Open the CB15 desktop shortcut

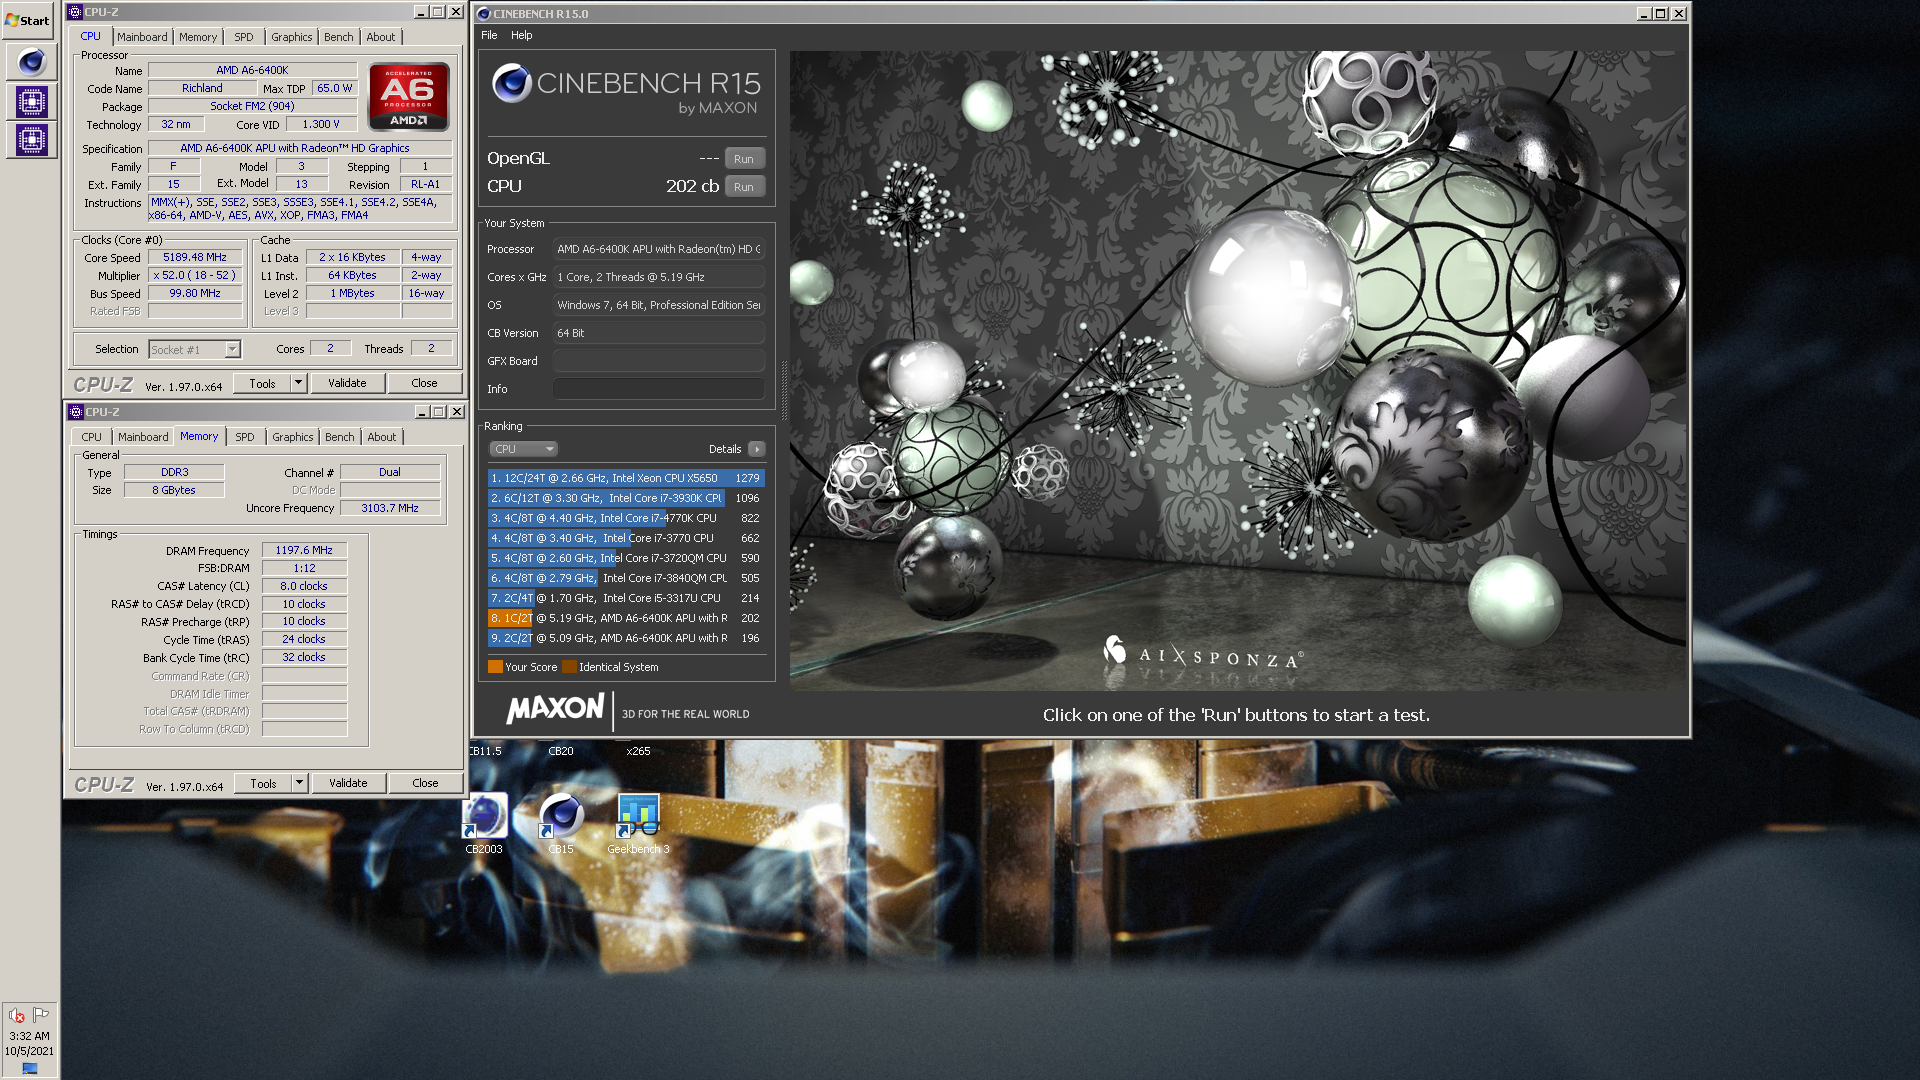pos(561,824)
